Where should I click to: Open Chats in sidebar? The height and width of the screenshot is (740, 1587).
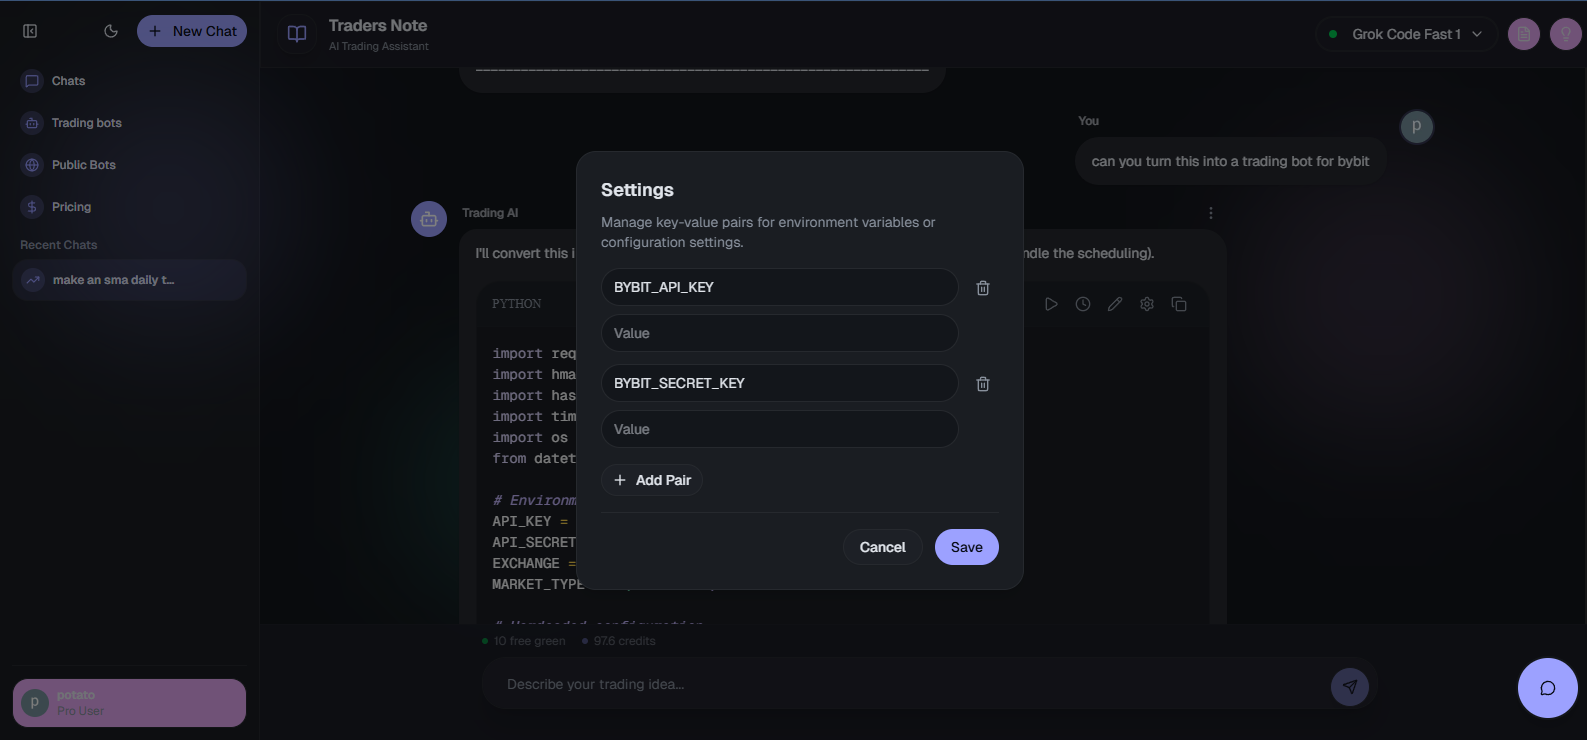[x=68, y=81]
